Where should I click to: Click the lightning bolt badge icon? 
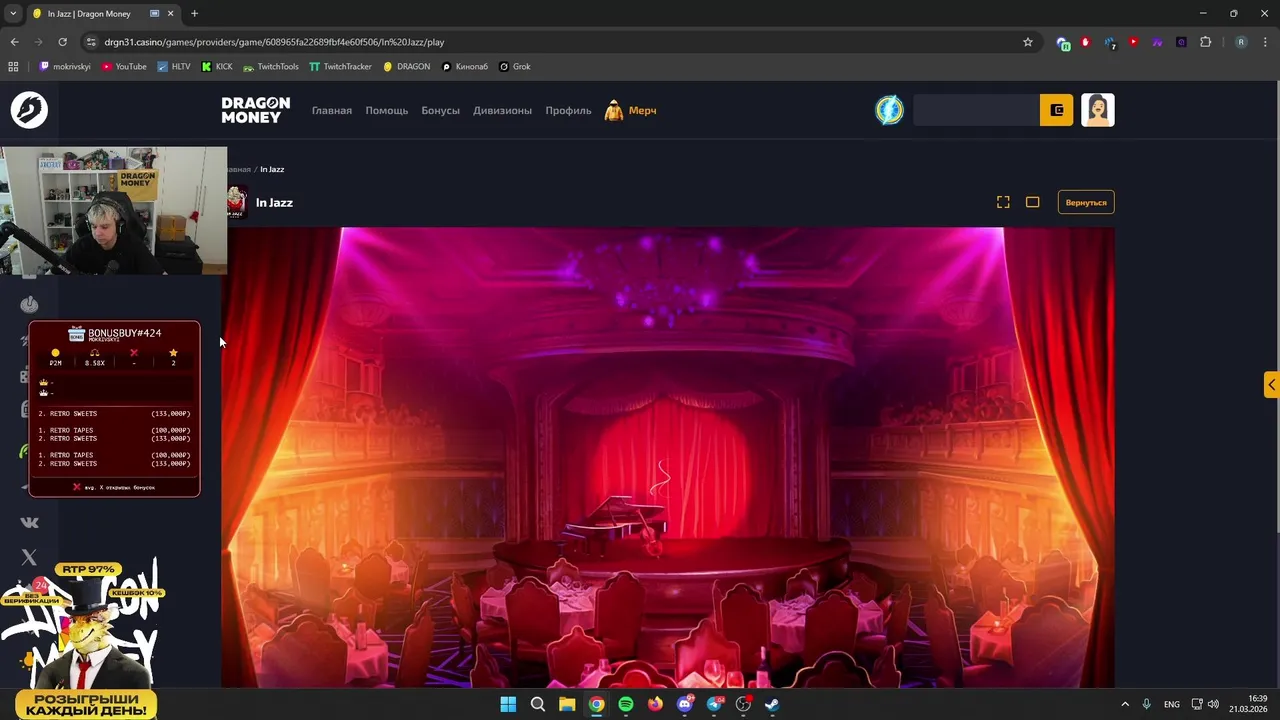(x=889, y=110)
